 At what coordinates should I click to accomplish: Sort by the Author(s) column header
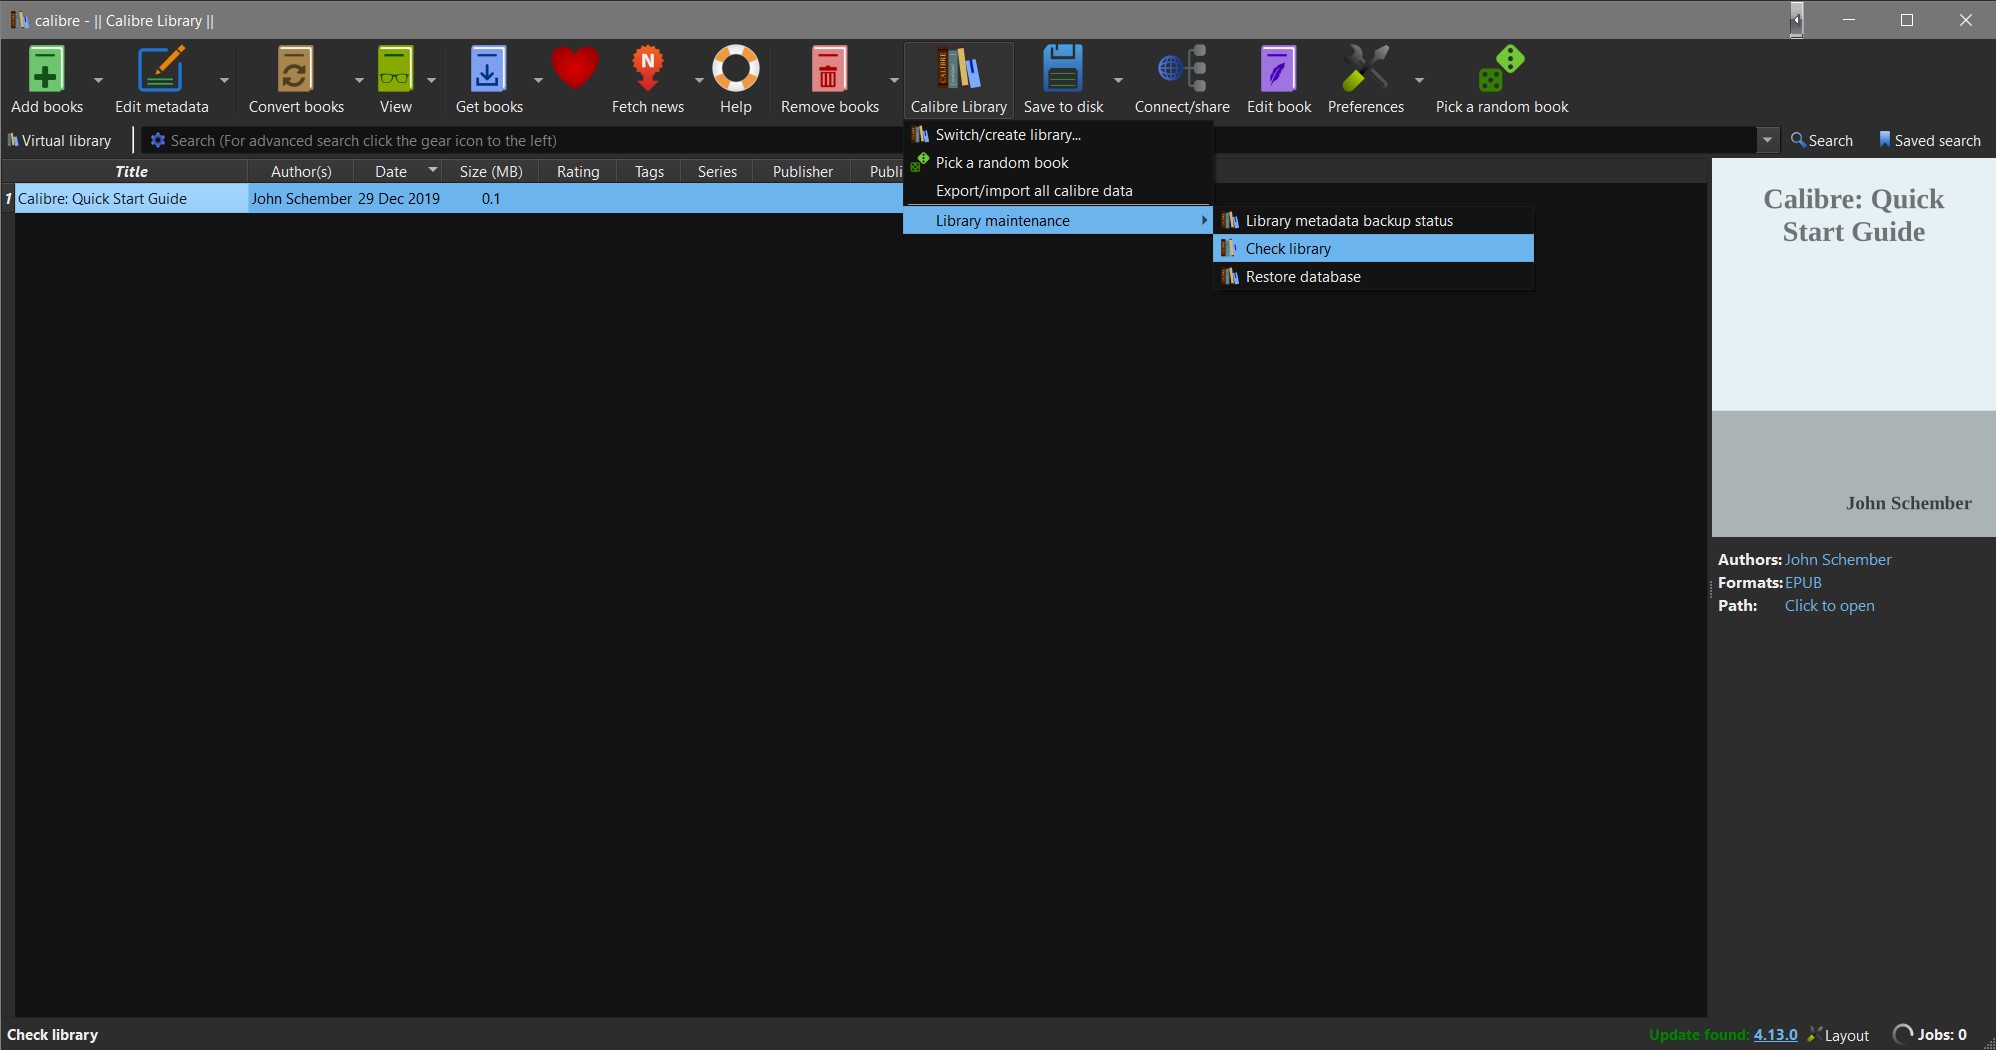[301, 171]
